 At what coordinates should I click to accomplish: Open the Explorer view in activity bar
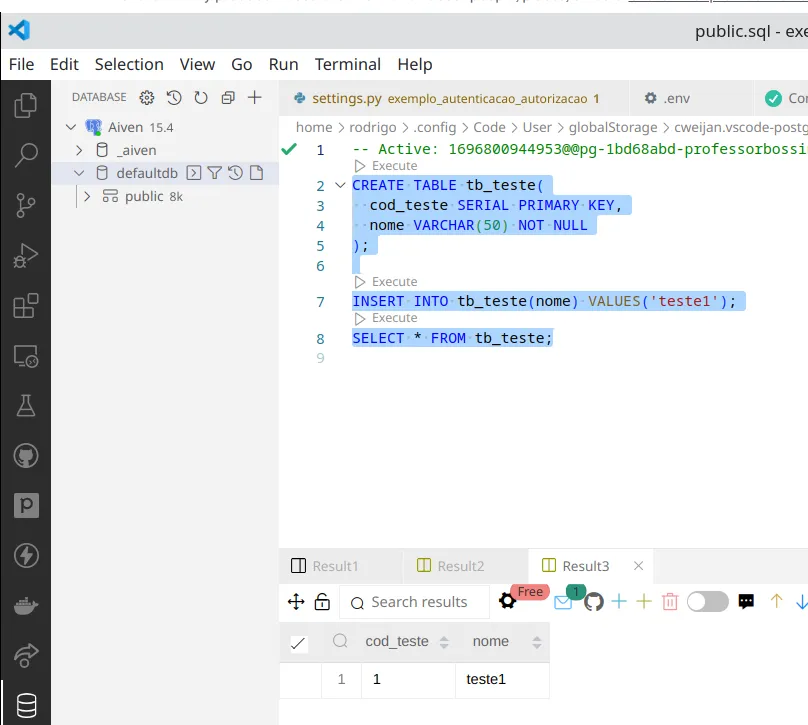[x=25, y=106]
